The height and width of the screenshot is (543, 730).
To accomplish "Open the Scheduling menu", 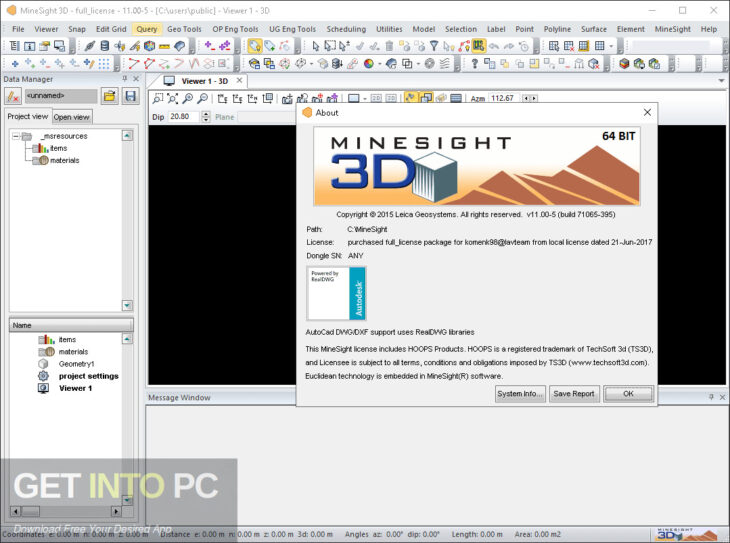I will 346,29.
